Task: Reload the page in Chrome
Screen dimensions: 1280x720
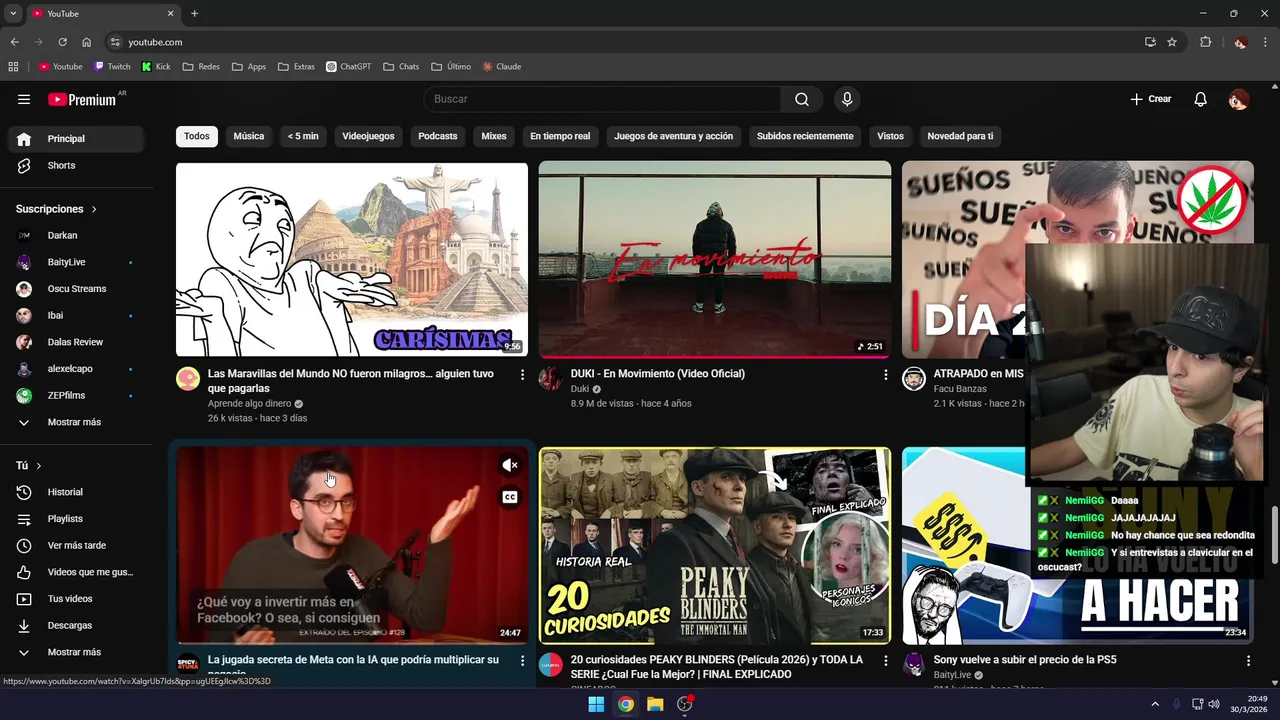Action: click(62, 42)
